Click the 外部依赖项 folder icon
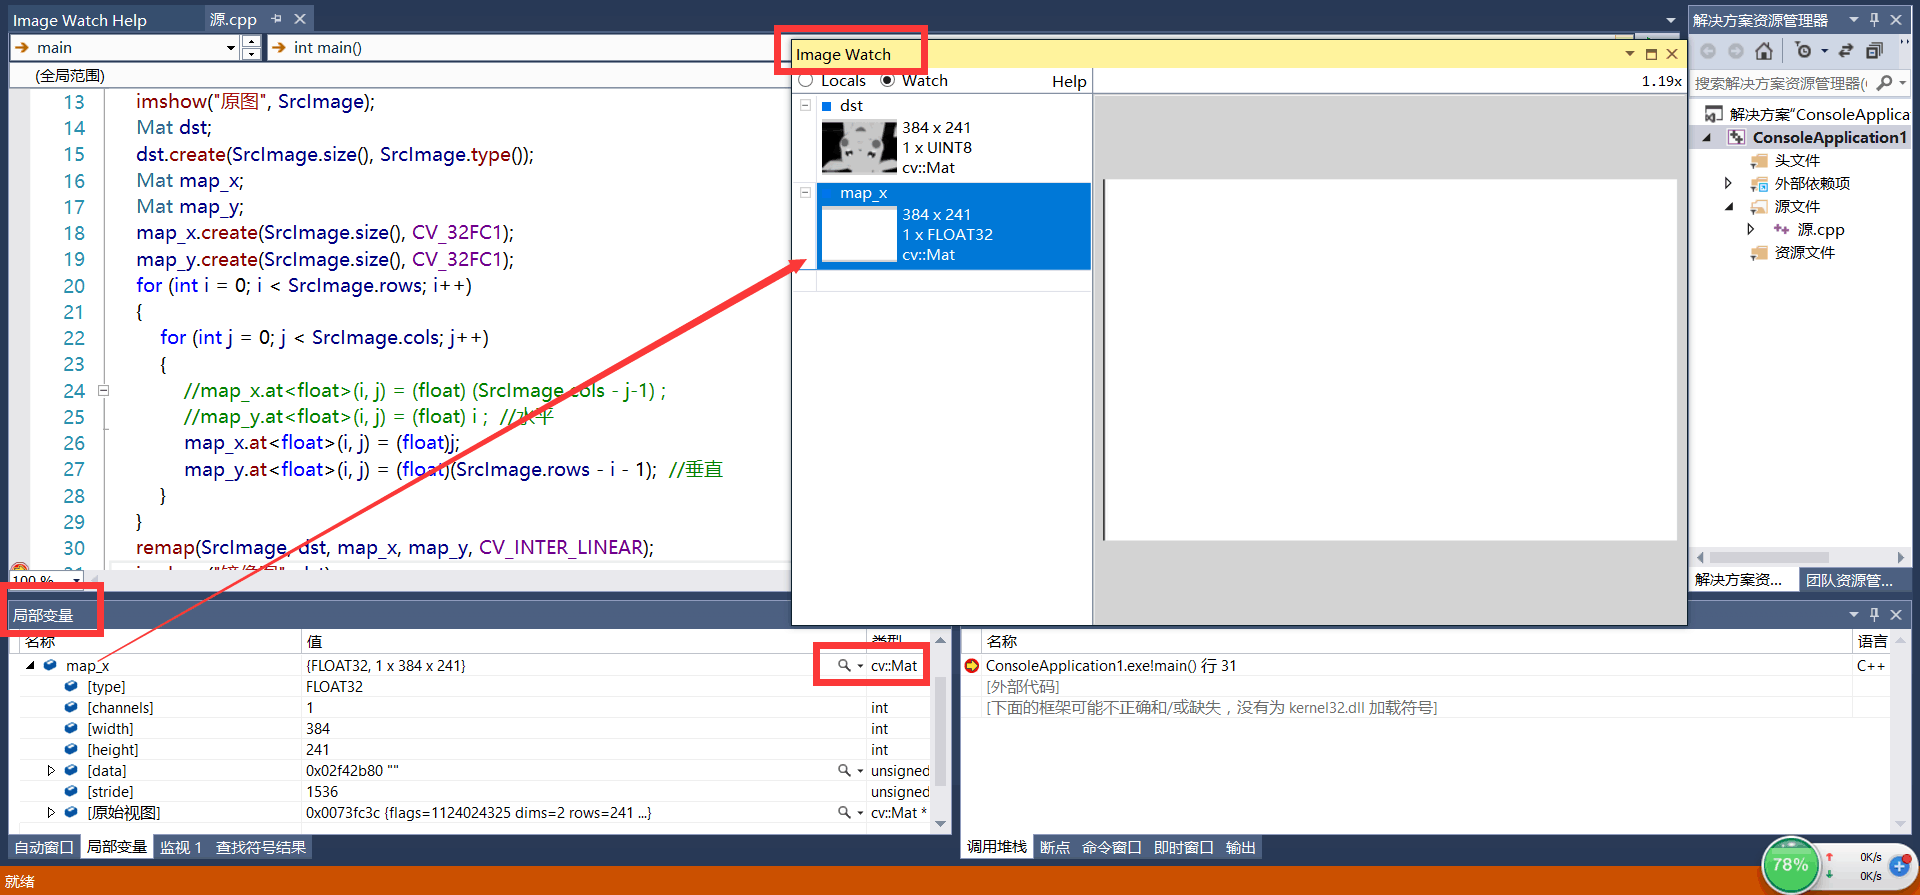Image resolution: width=1920 pixels, height=895 pixels. [x=1759, y=183]
